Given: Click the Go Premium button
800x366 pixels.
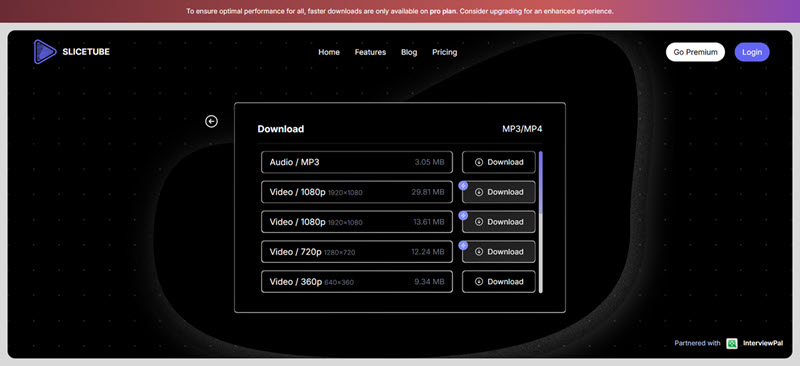Looking at the screenshot, I should coord(695,52).
